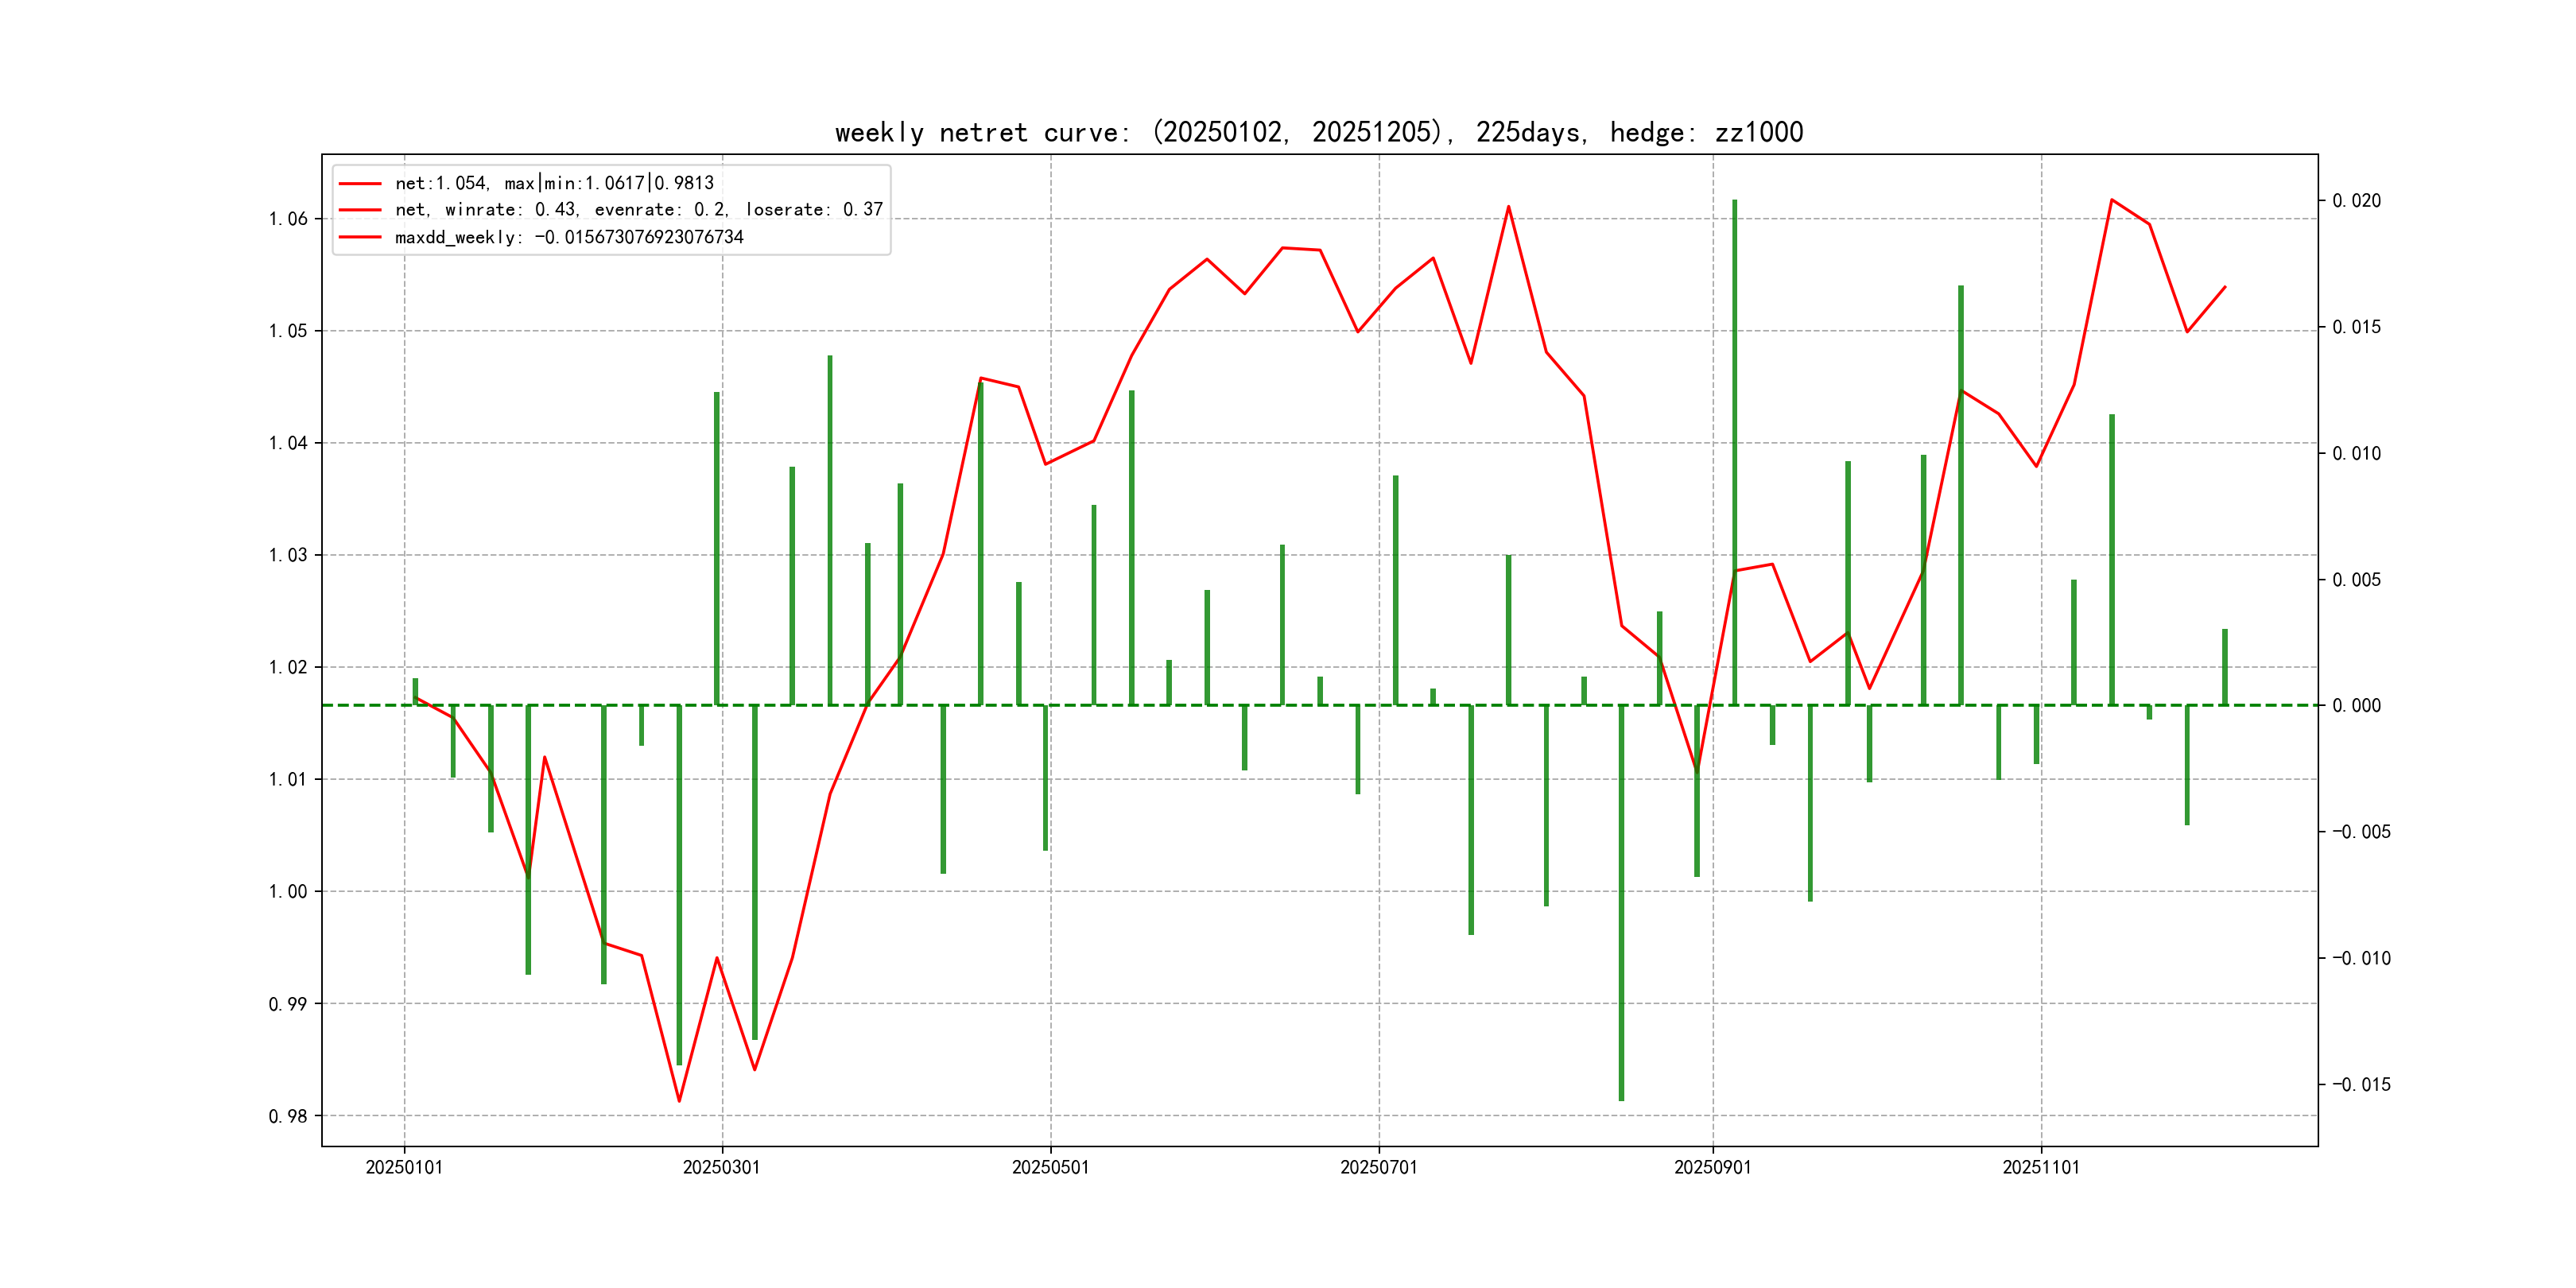Click the 20250301 x-axis date label
The width and height of the screenshot is (2576, 1288).
point(721,1167)
